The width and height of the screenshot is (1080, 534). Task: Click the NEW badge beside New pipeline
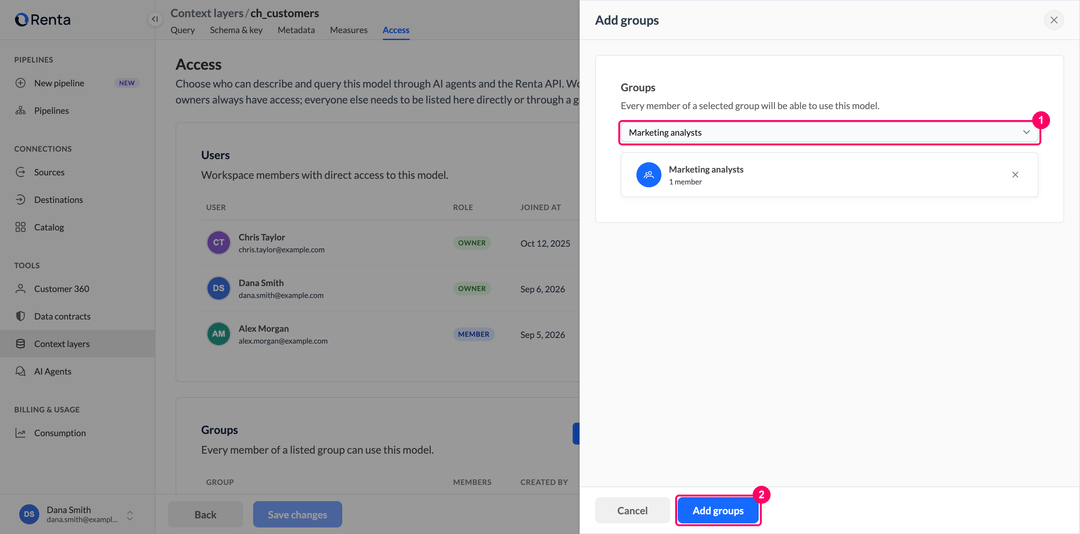pyautogui.click(x=127, y=83)
